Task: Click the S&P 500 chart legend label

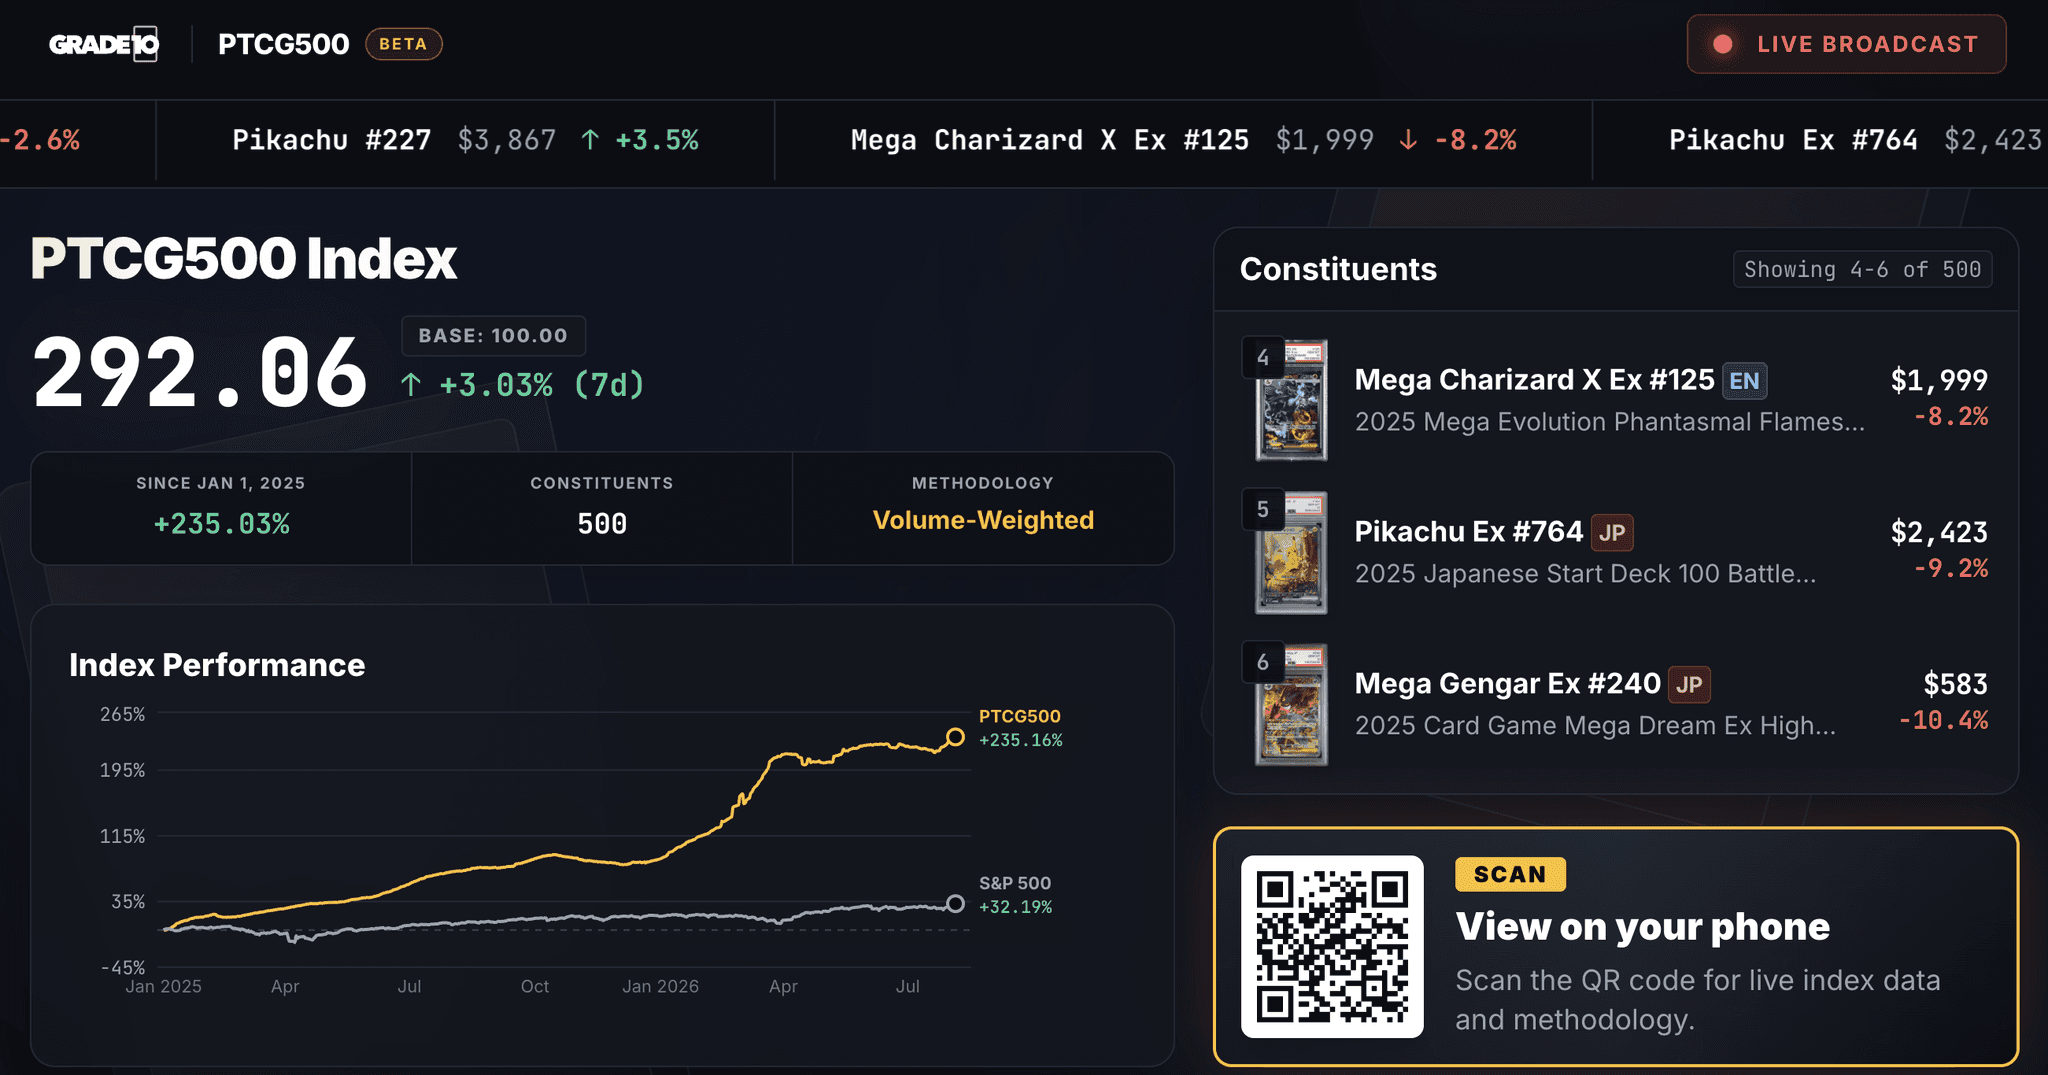Action: pyautogui.click(x=1015, y=883)
